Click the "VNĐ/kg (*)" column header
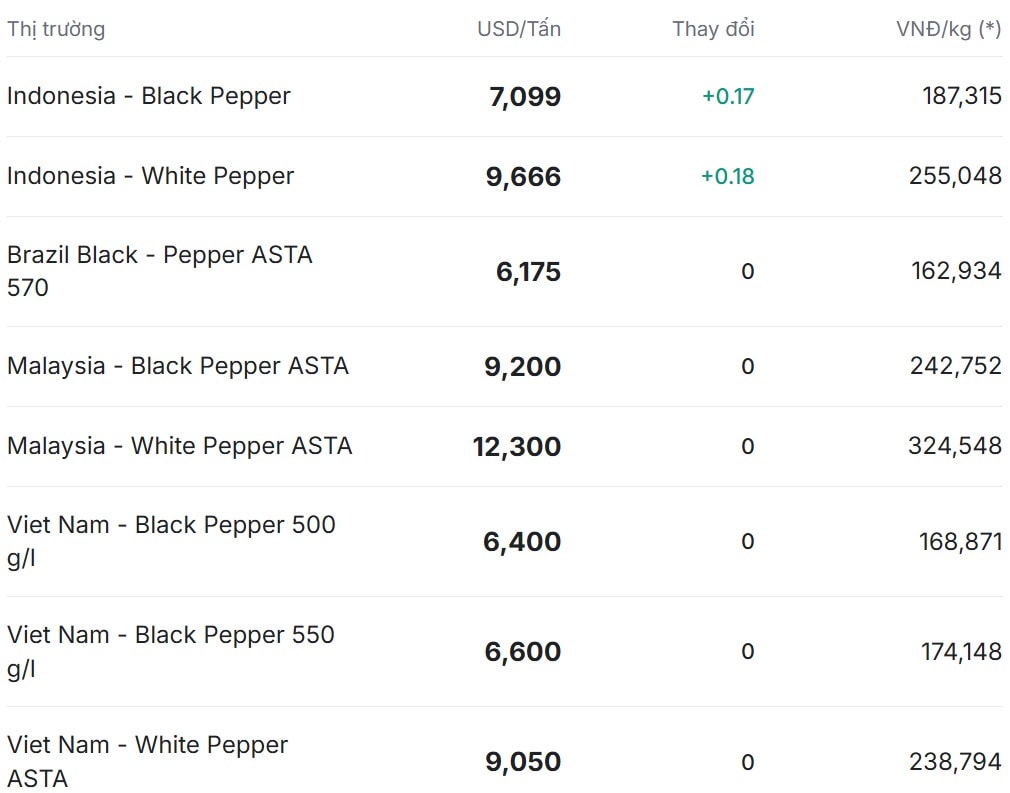Image resolution: width=1010 pixels, height=793 pixels. point(948,29)
